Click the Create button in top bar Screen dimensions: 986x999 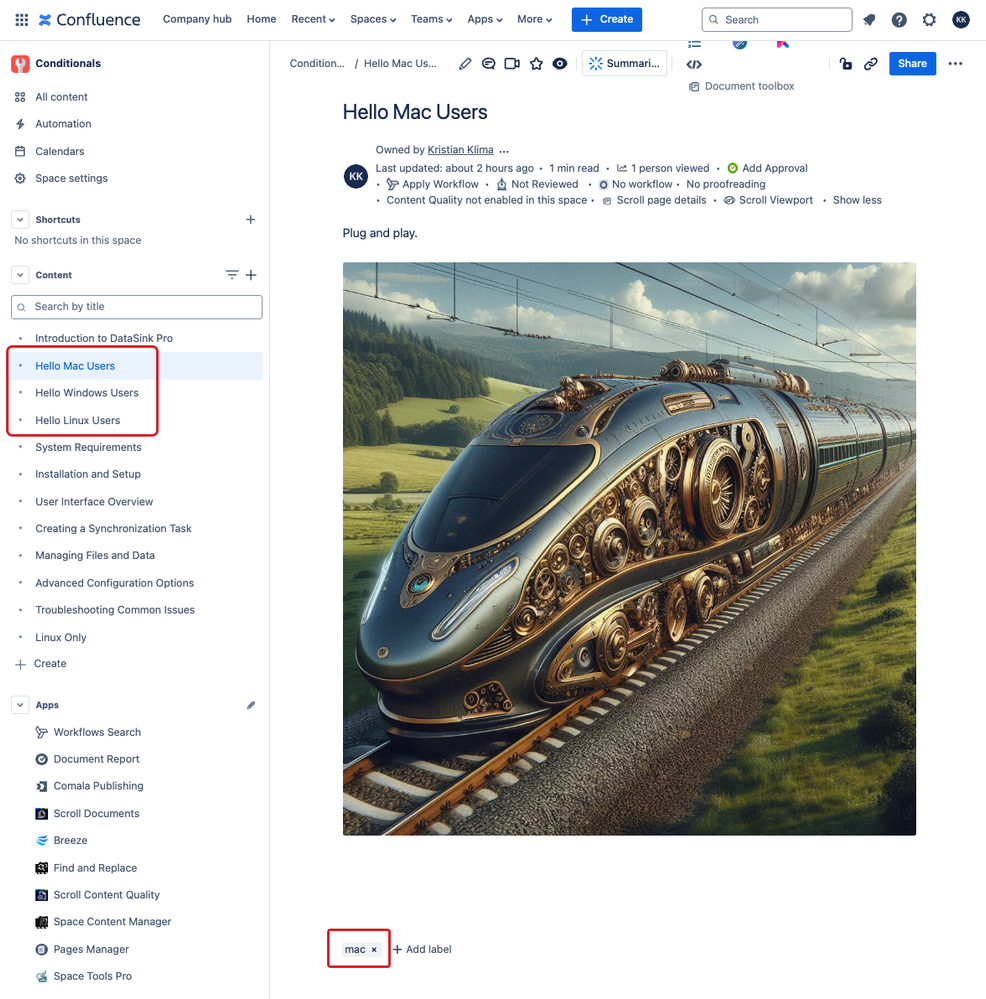(x=606, y=20)
